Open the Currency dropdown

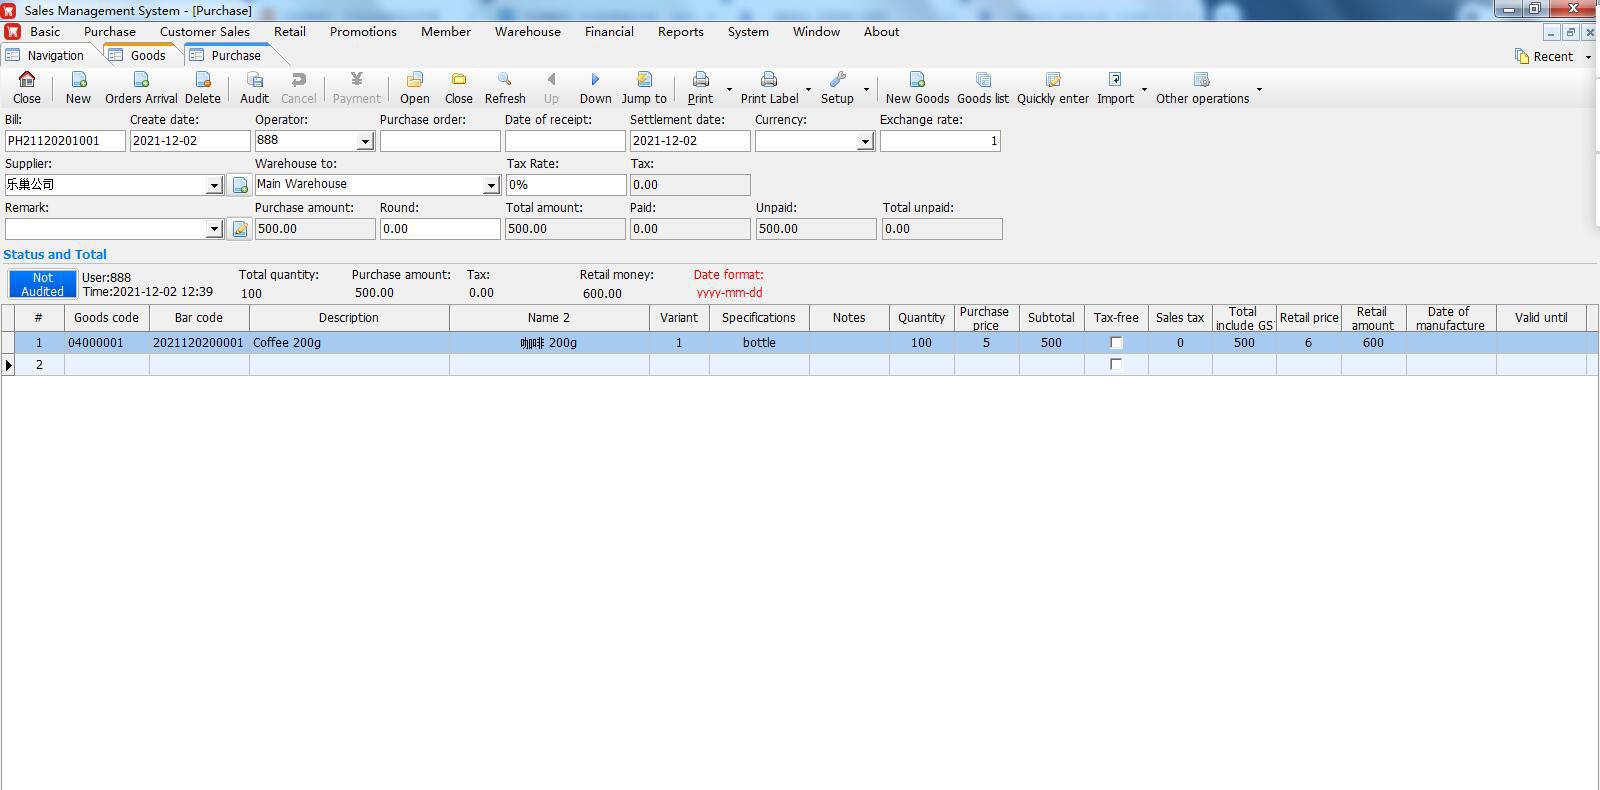[865, 141]
